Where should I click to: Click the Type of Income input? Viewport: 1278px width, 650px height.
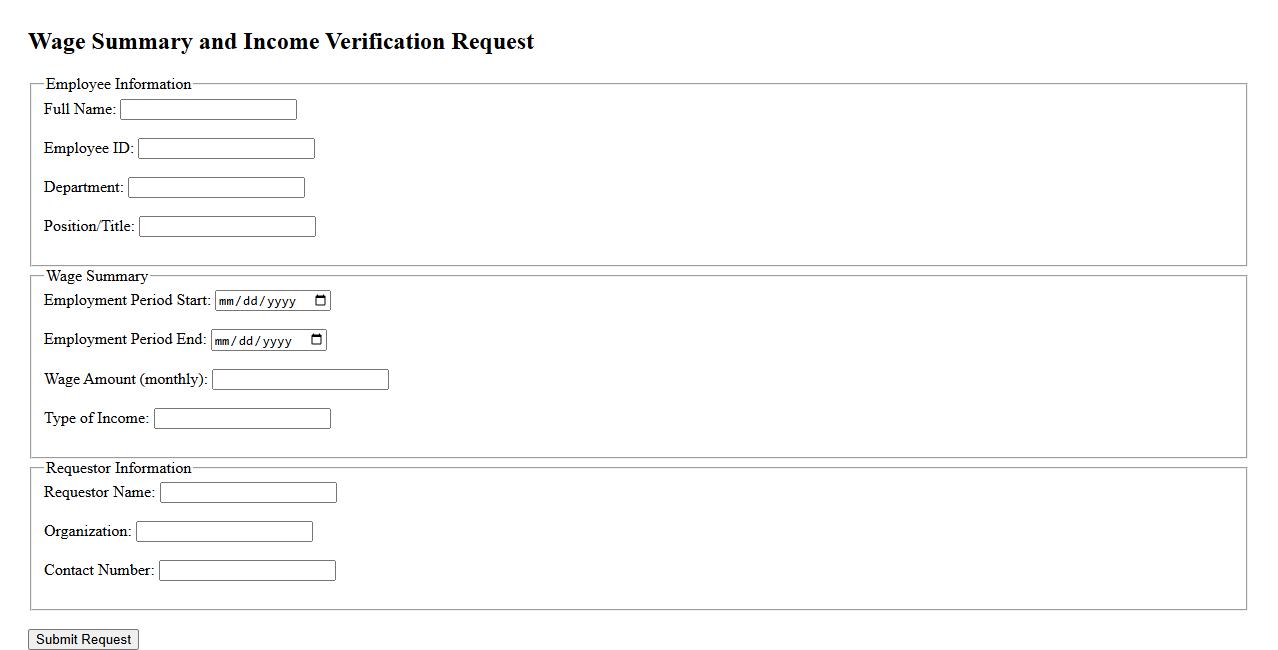click(242, 418)
